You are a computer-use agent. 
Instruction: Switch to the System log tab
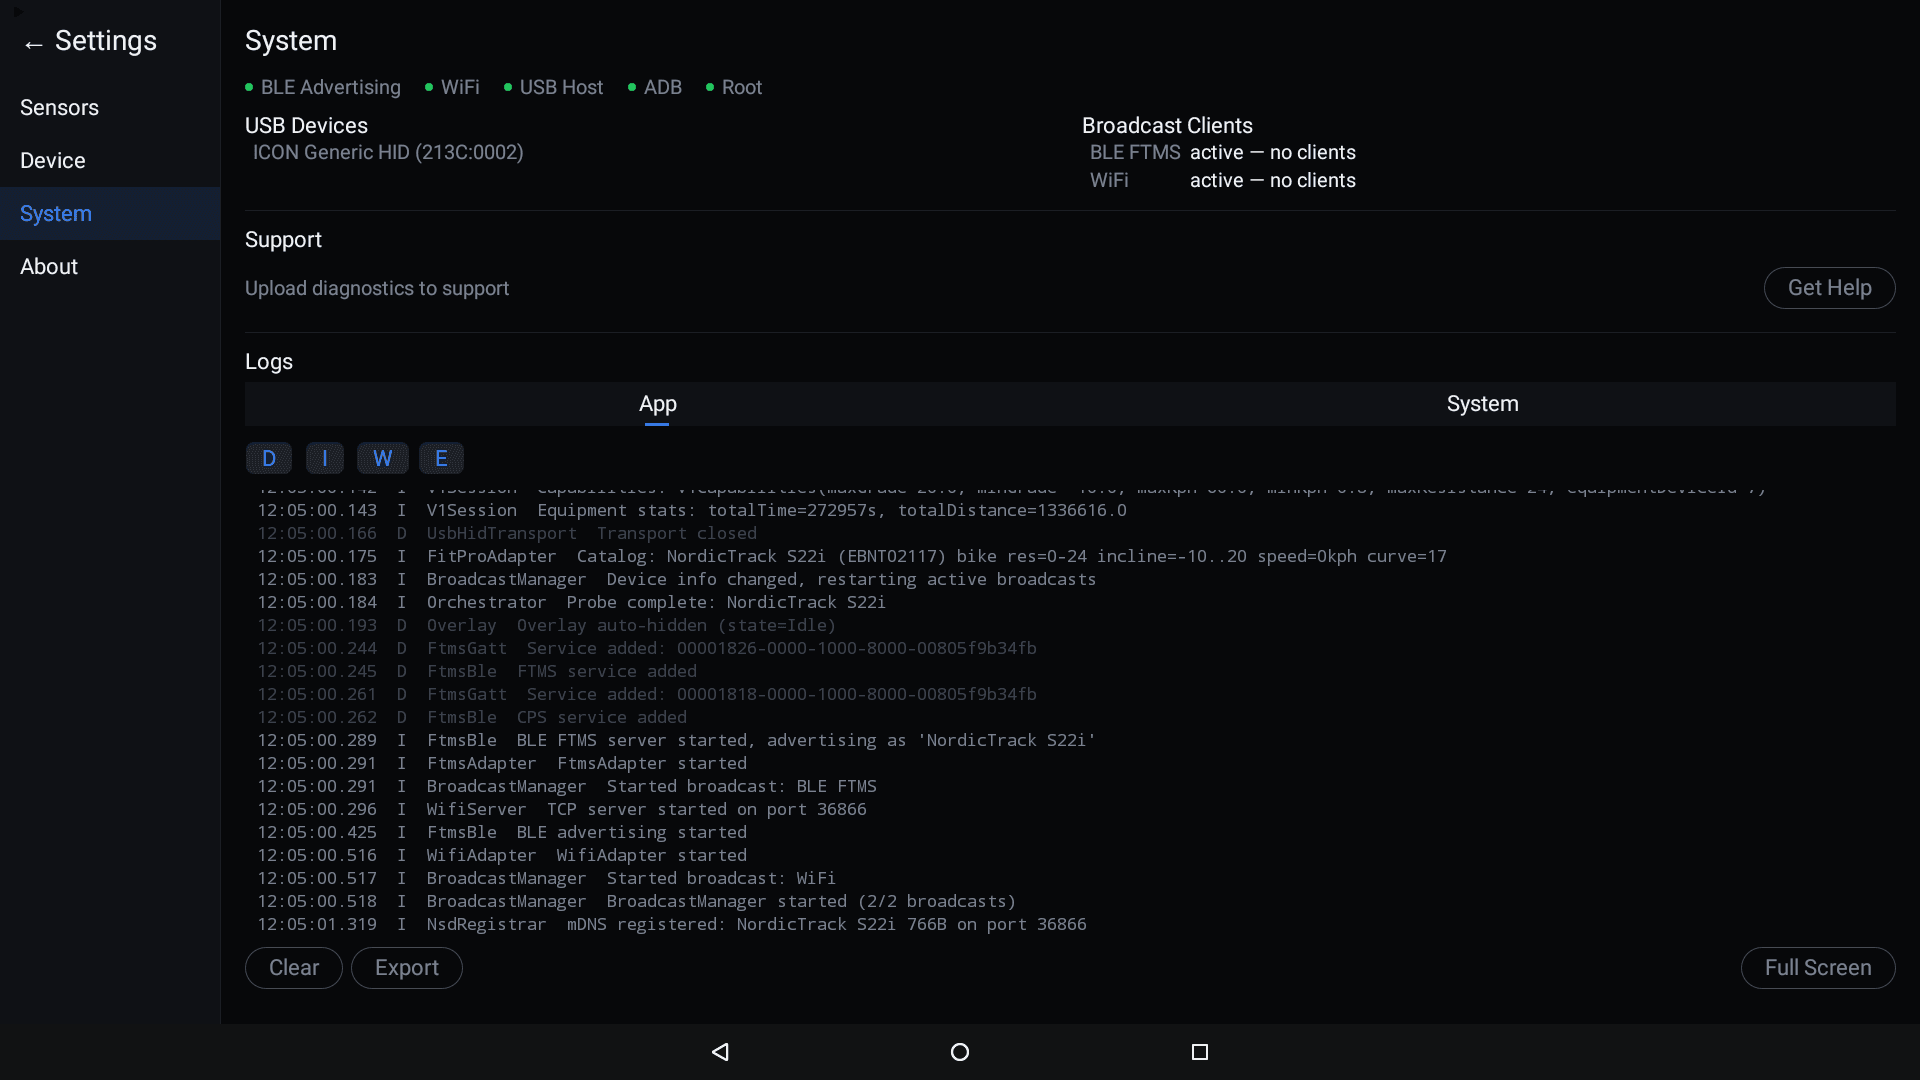tap(1482, 404)
